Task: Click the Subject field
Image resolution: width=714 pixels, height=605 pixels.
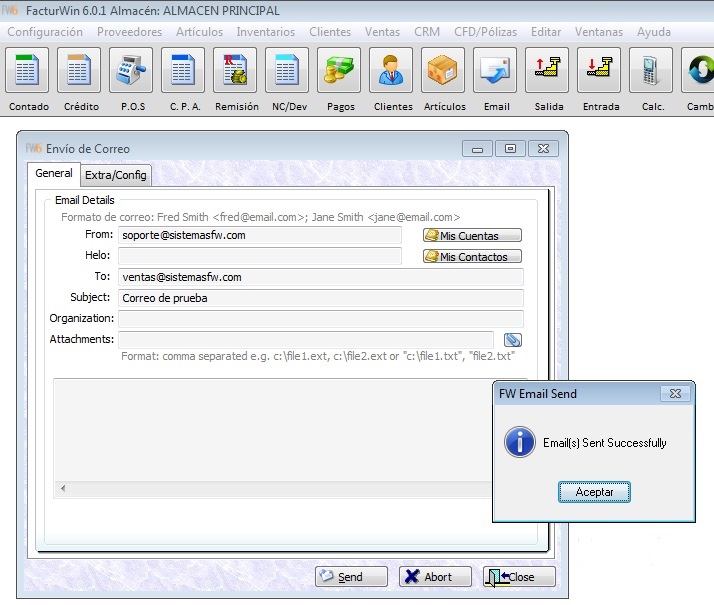Action: click(321, 298)
